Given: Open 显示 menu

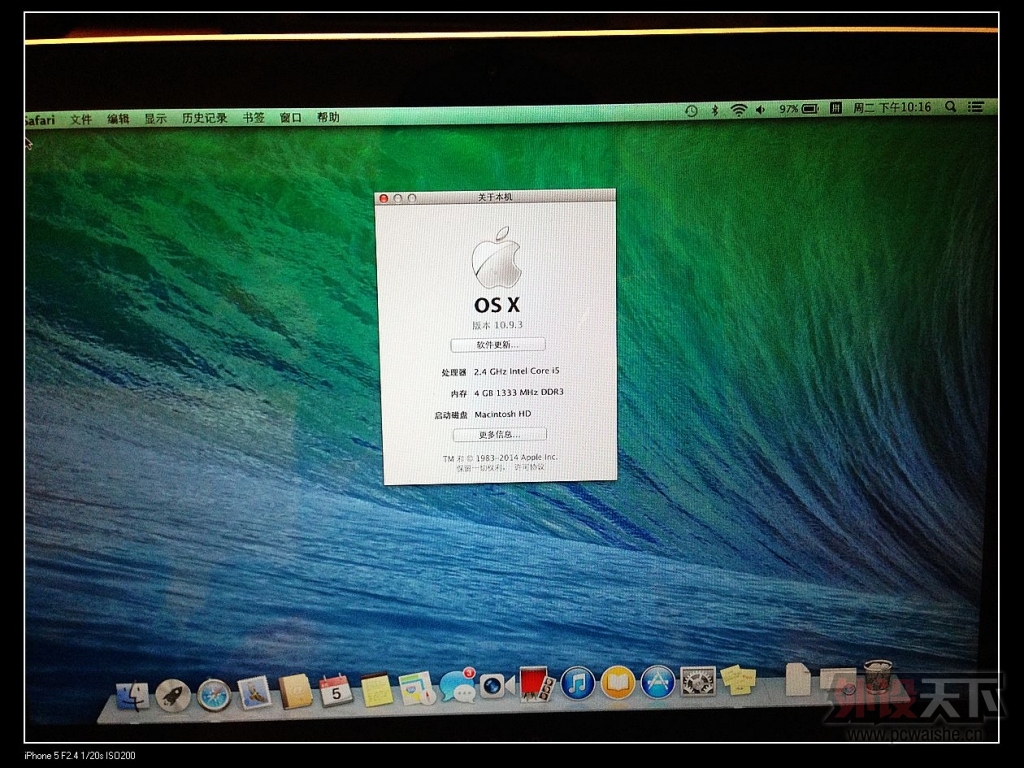Looking at the screenshot, I should 155,119.
